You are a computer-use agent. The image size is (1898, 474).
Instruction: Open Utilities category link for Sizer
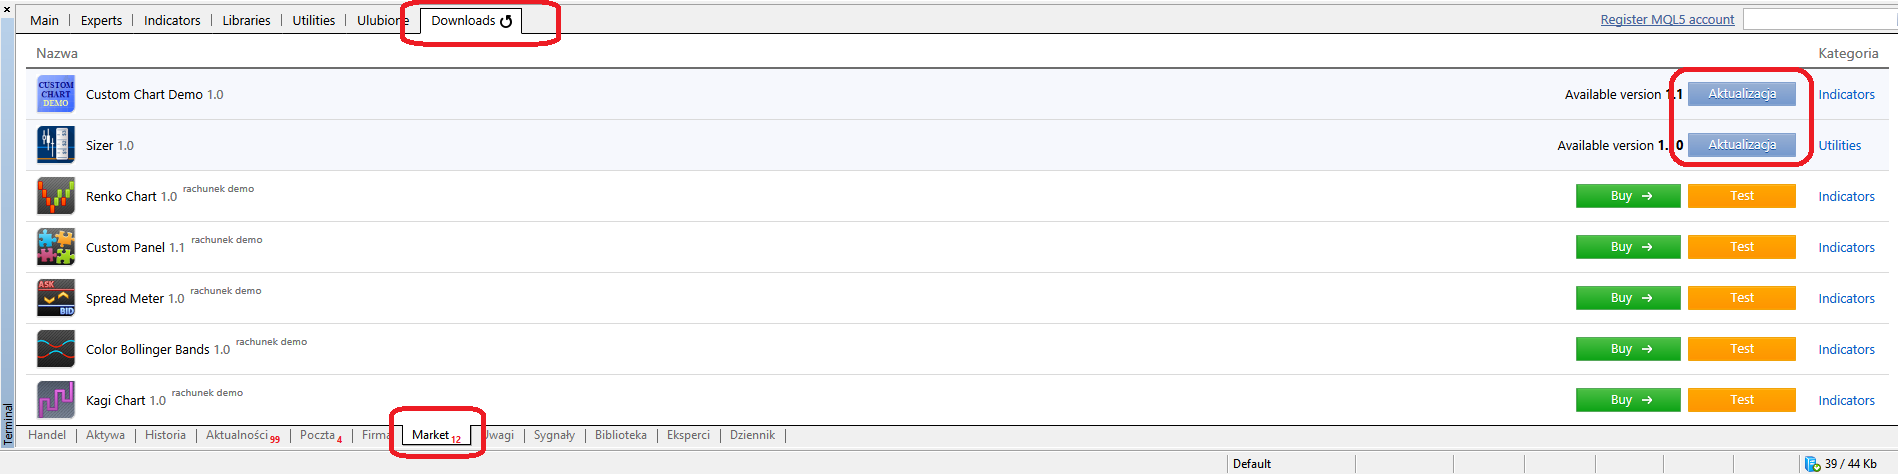pyautogui.click(x=1839, y=145)
